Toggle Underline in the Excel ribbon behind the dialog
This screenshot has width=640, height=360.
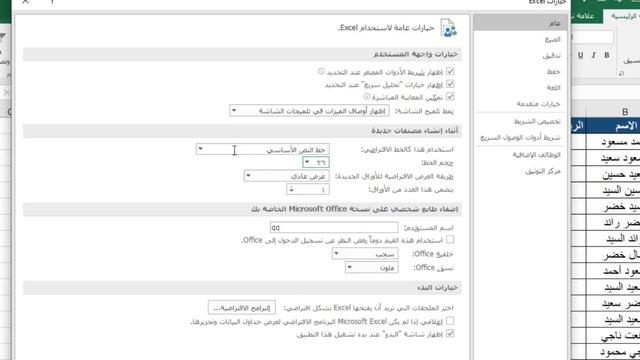[x=580, y=55]
